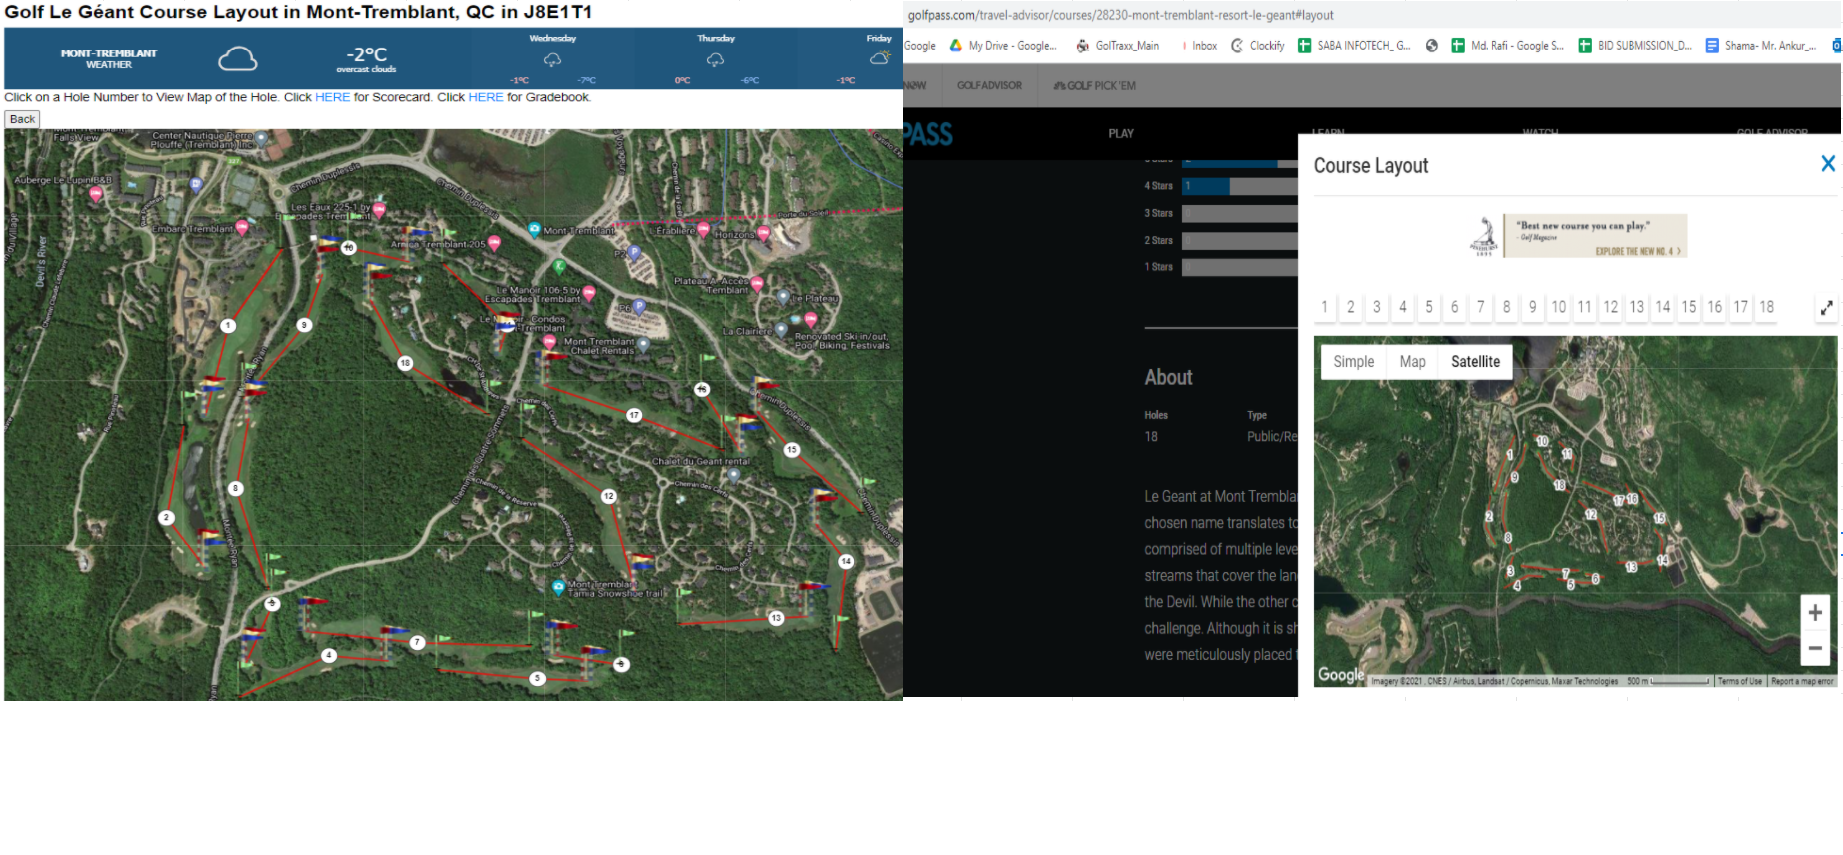Click hole 1 marker on the left course map
Screen dimensions: 1843x855
coord(228,325)
